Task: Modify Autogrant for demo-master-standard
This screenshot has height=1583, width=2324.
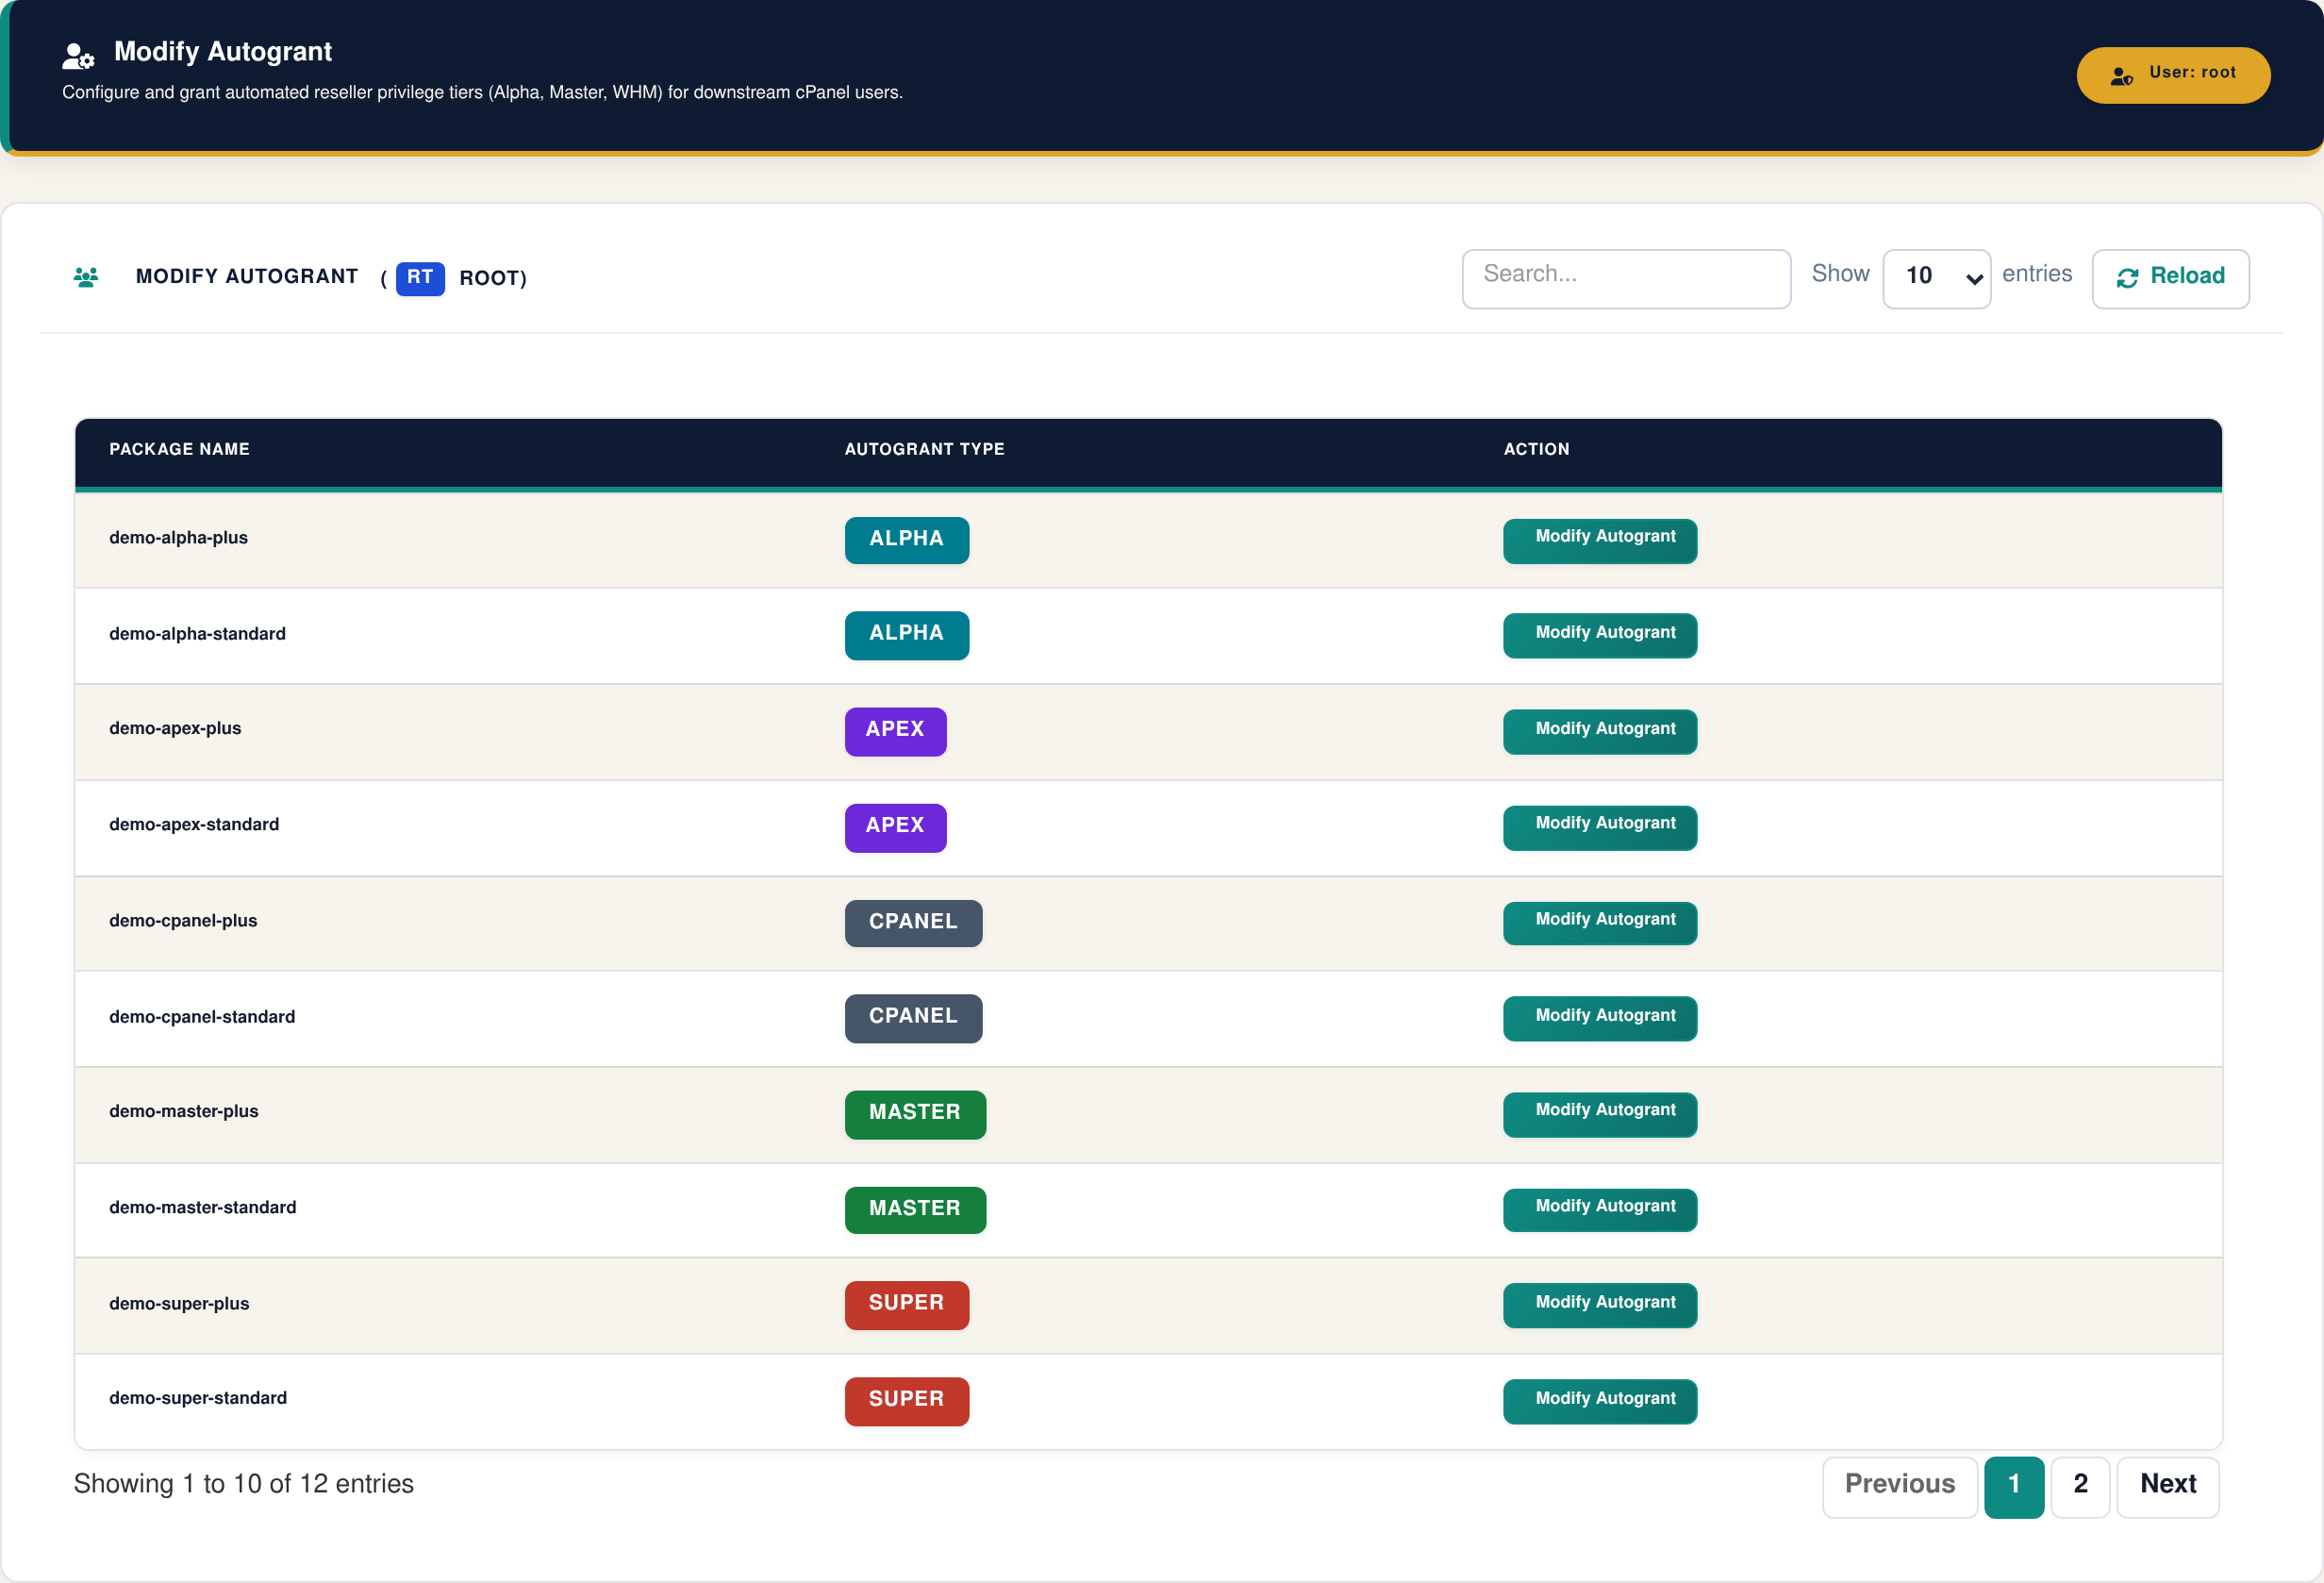Action: (1599, 1209)
